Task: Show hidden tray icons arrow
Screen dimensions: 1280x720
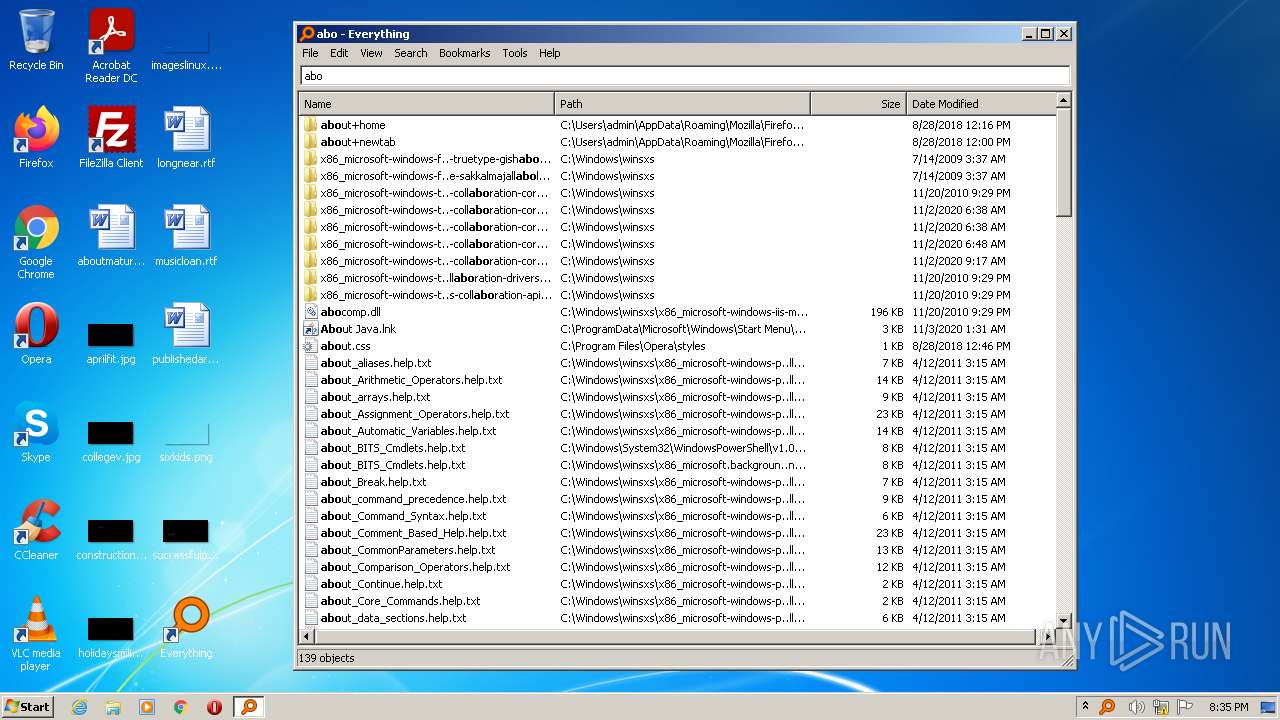Action: (x=1085, y=707)
